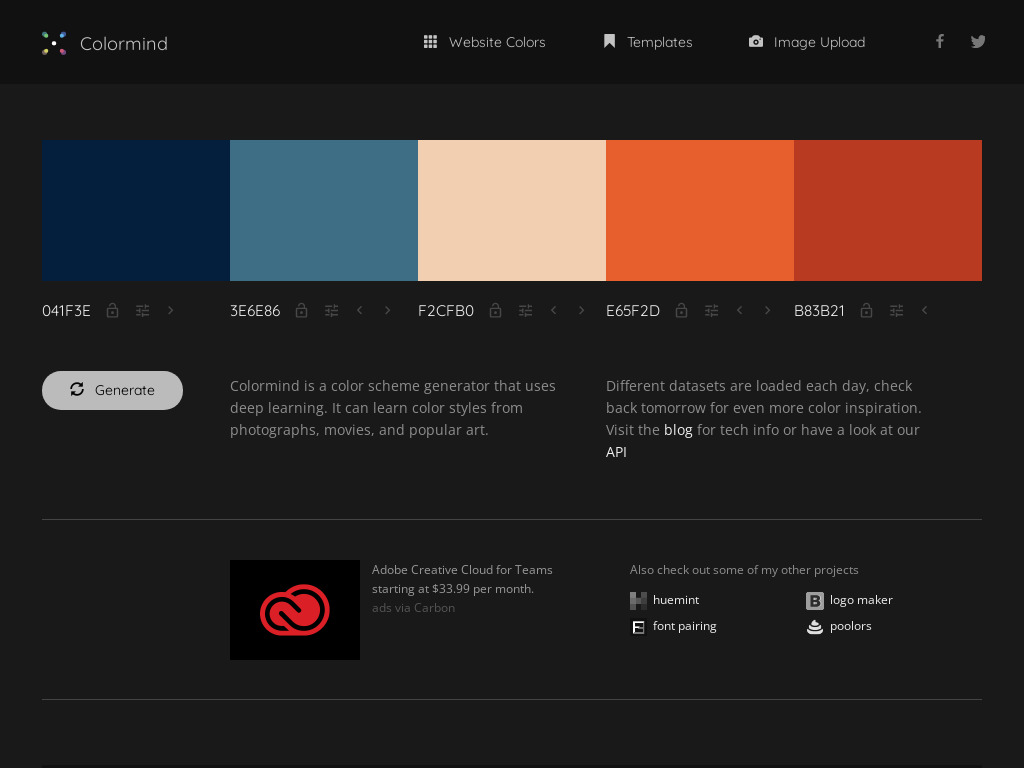Click the E65F2D hex code text

point(633,311)
